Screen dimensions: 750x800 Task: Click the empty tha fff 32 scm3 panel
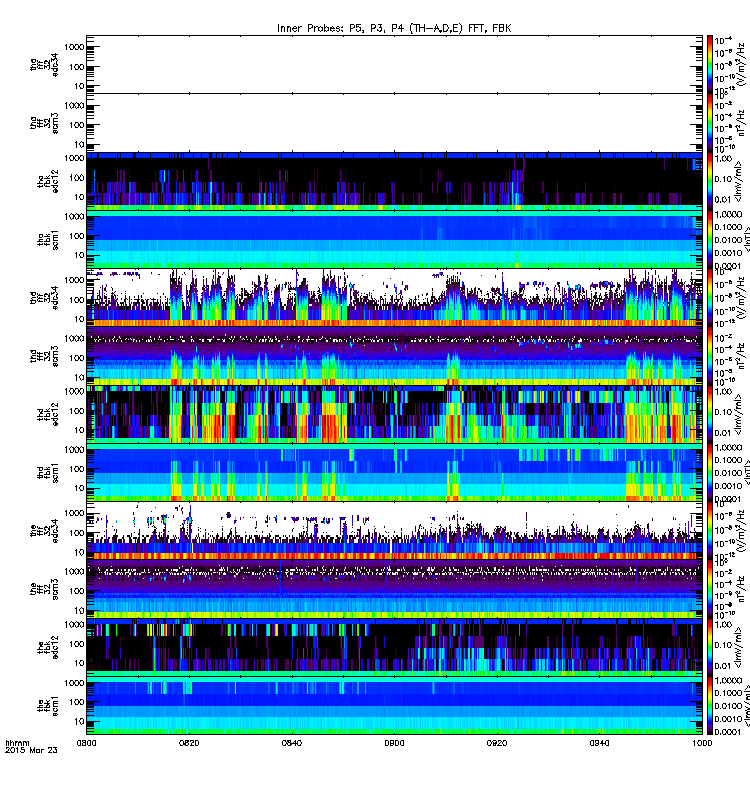pyautogui.click(x=394, y=123)
